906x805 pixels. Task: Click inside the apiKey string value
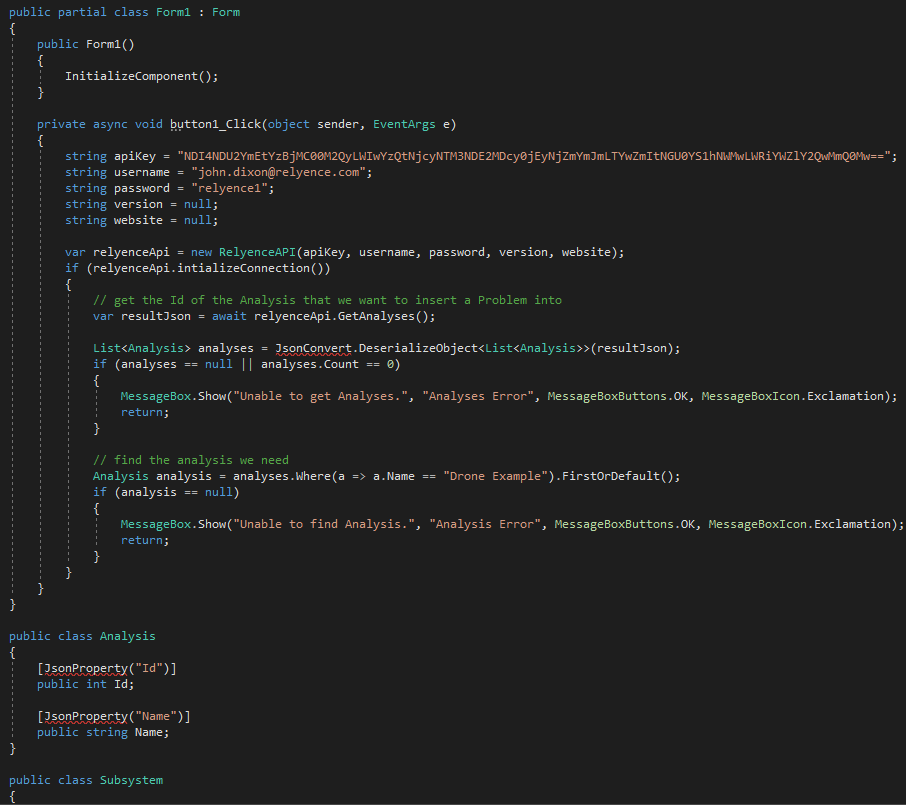536,156
